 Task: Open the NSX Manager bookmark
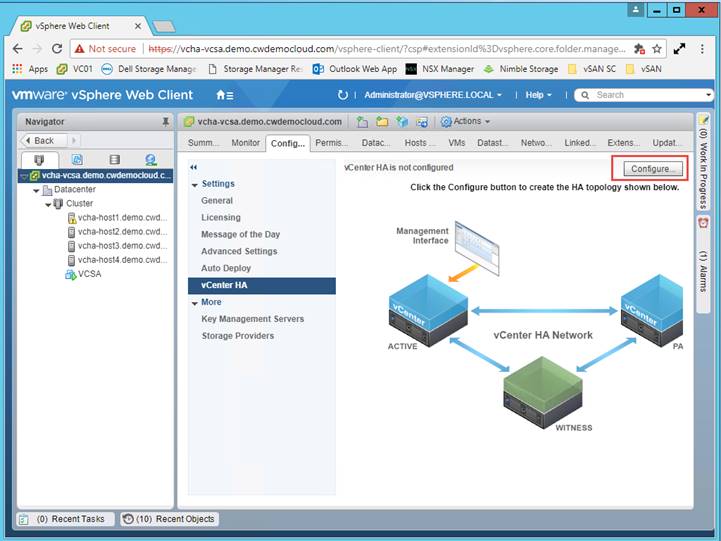(440, 69)
